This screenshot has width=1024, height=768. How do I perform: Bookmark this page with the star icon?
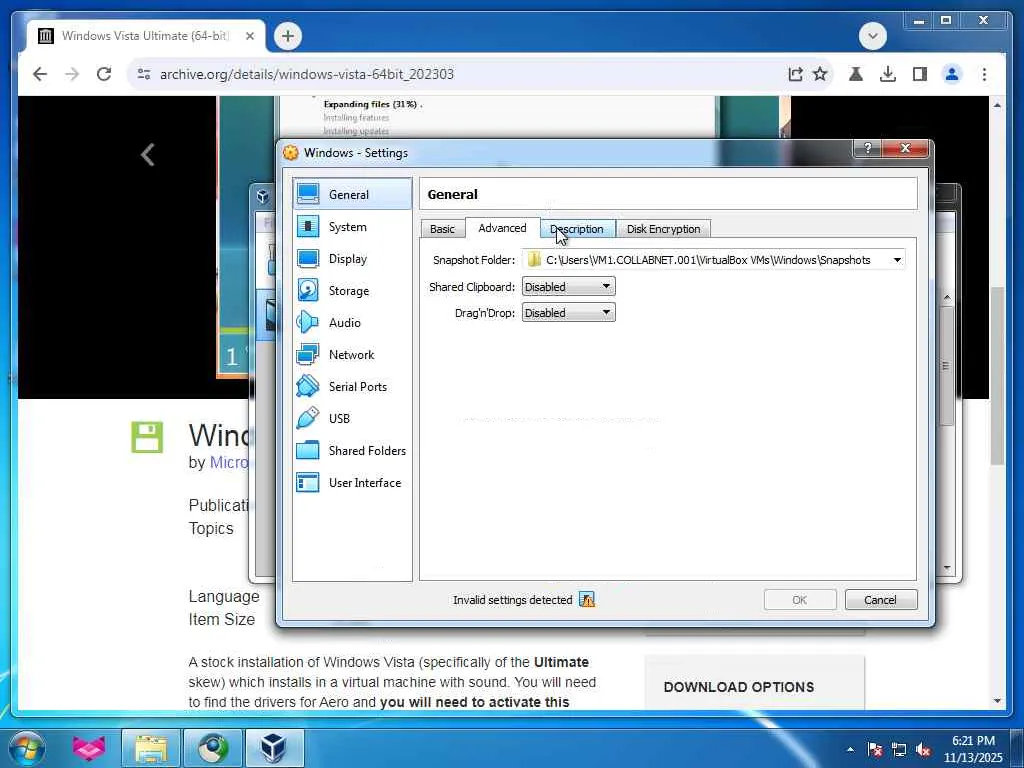pos(820,74)
